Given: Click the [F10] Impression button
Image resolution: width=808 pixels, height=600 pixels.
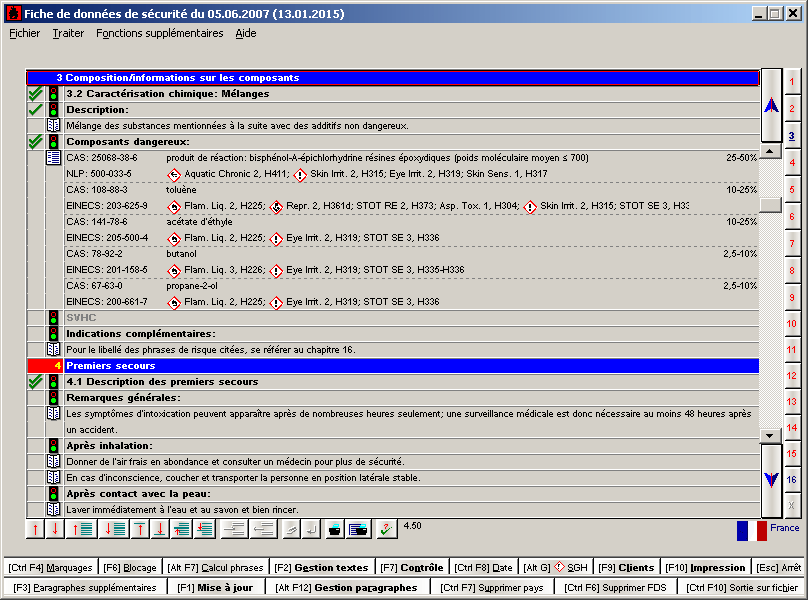Looking at the screenshot, I should coord(705,568).
